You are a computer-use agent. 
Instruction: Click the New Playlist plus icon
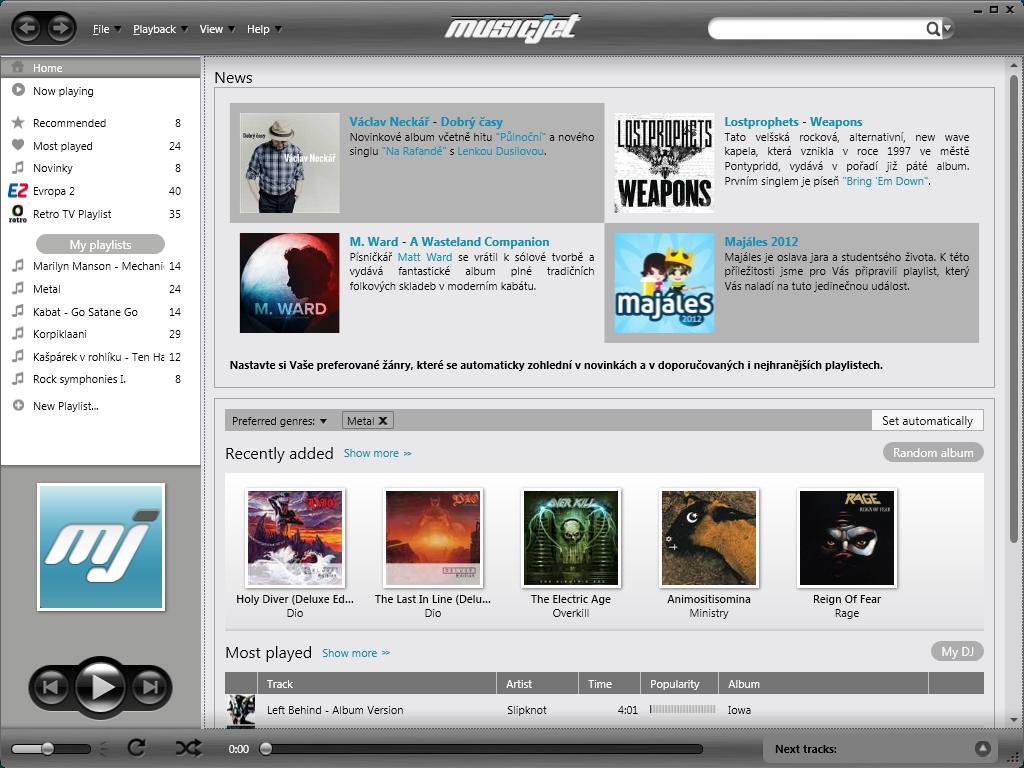(18, 406)
